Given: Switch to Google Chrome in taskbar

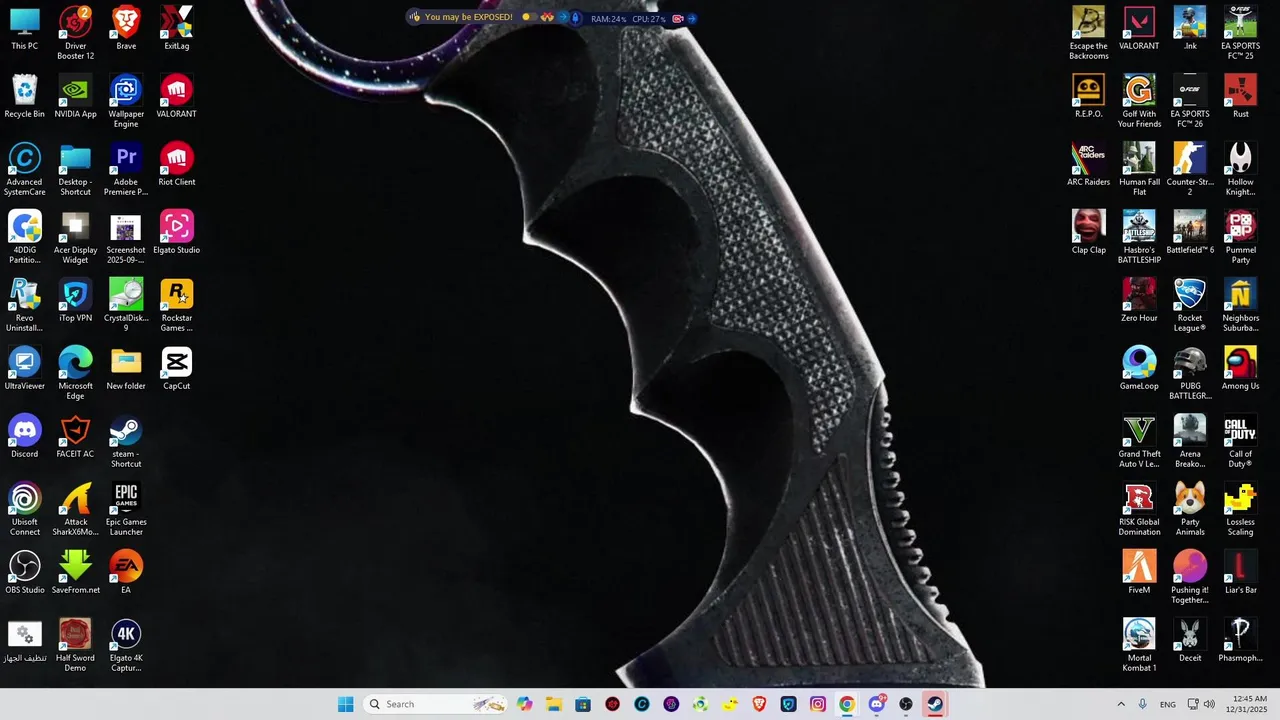Looking at the screenshot, I should click(847, 704).
